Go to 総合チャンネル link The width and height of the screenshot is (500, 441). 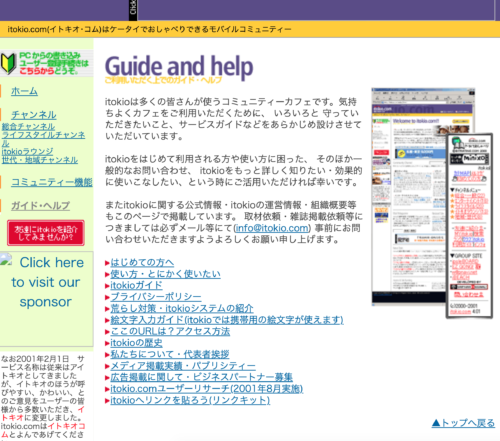[x=28, y=127]
